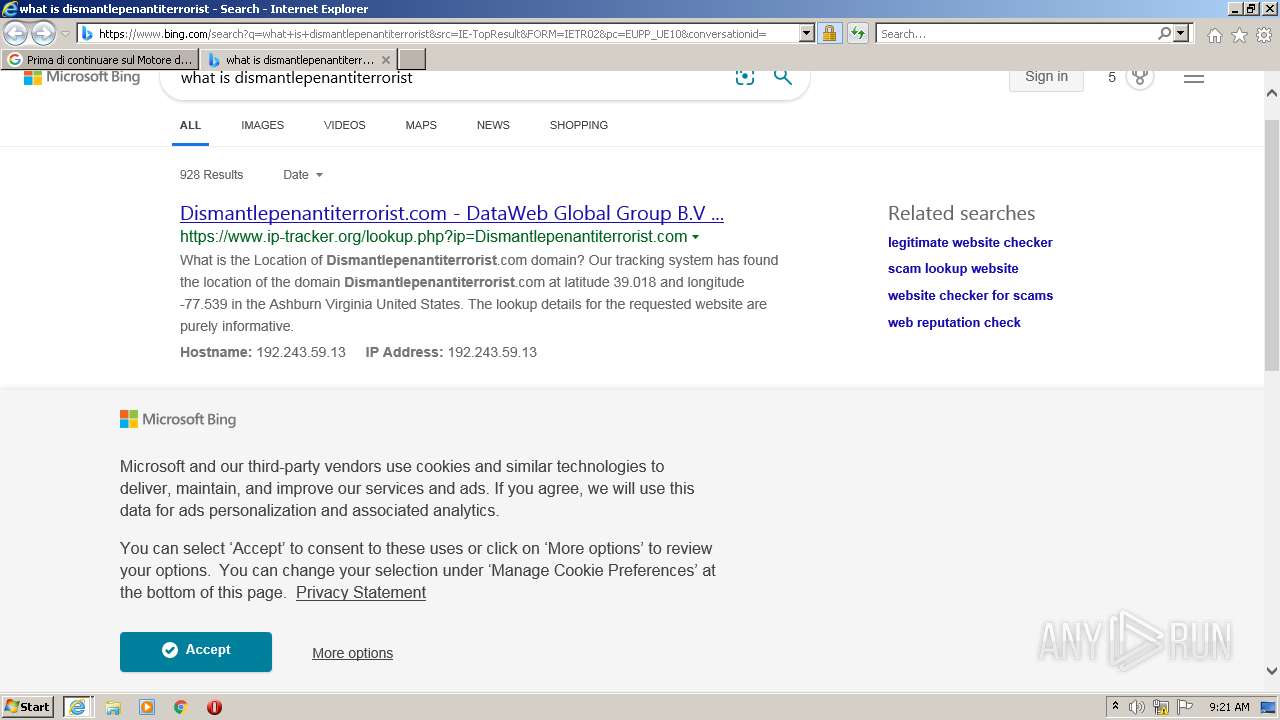Click the security lock icon

pos(829,33)
